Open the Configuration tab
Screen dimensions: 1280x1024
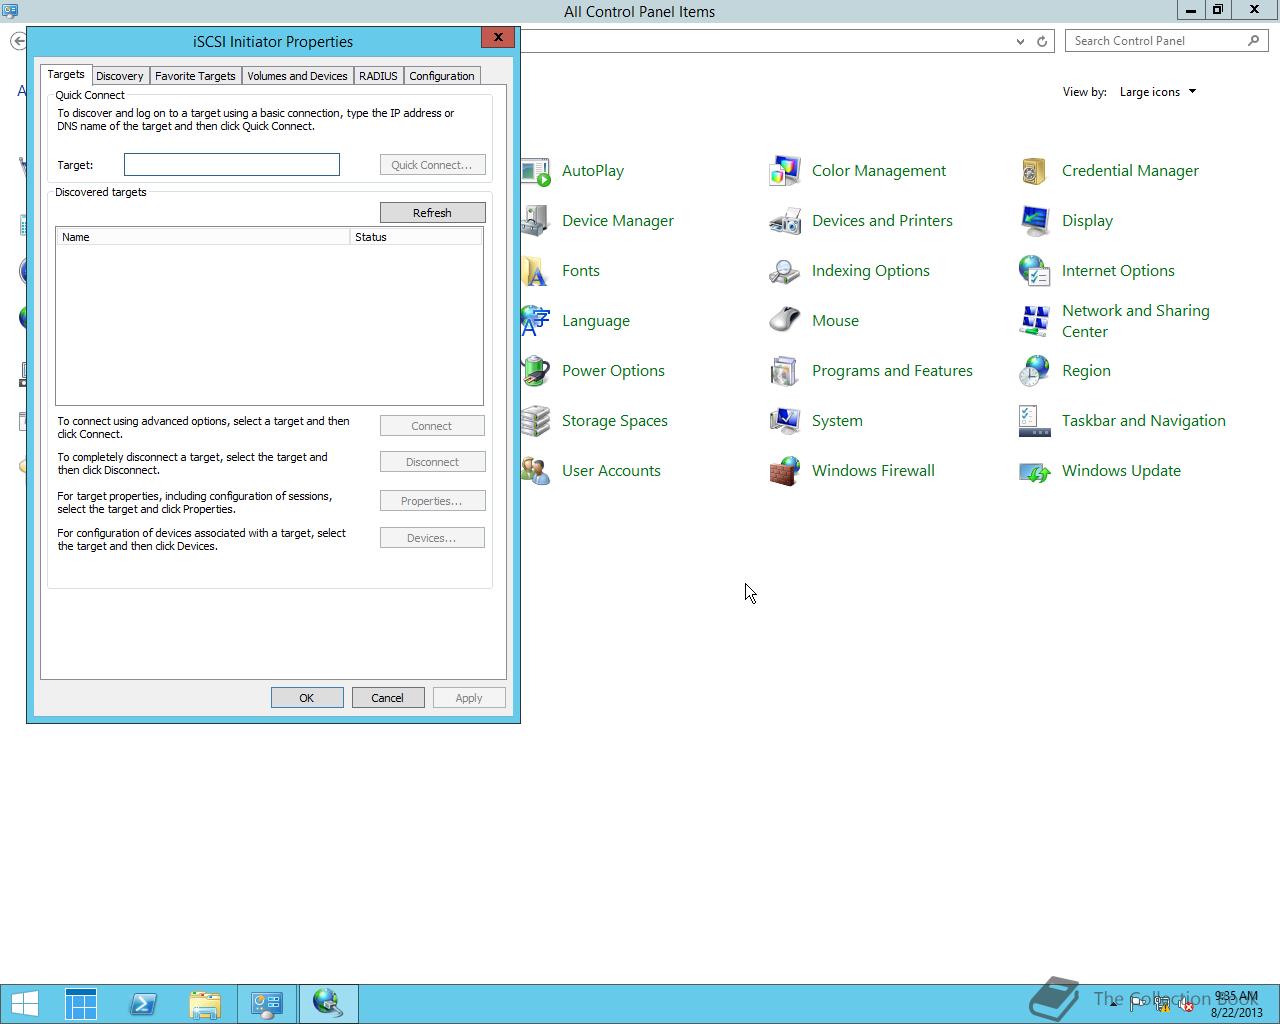(441, 76)
